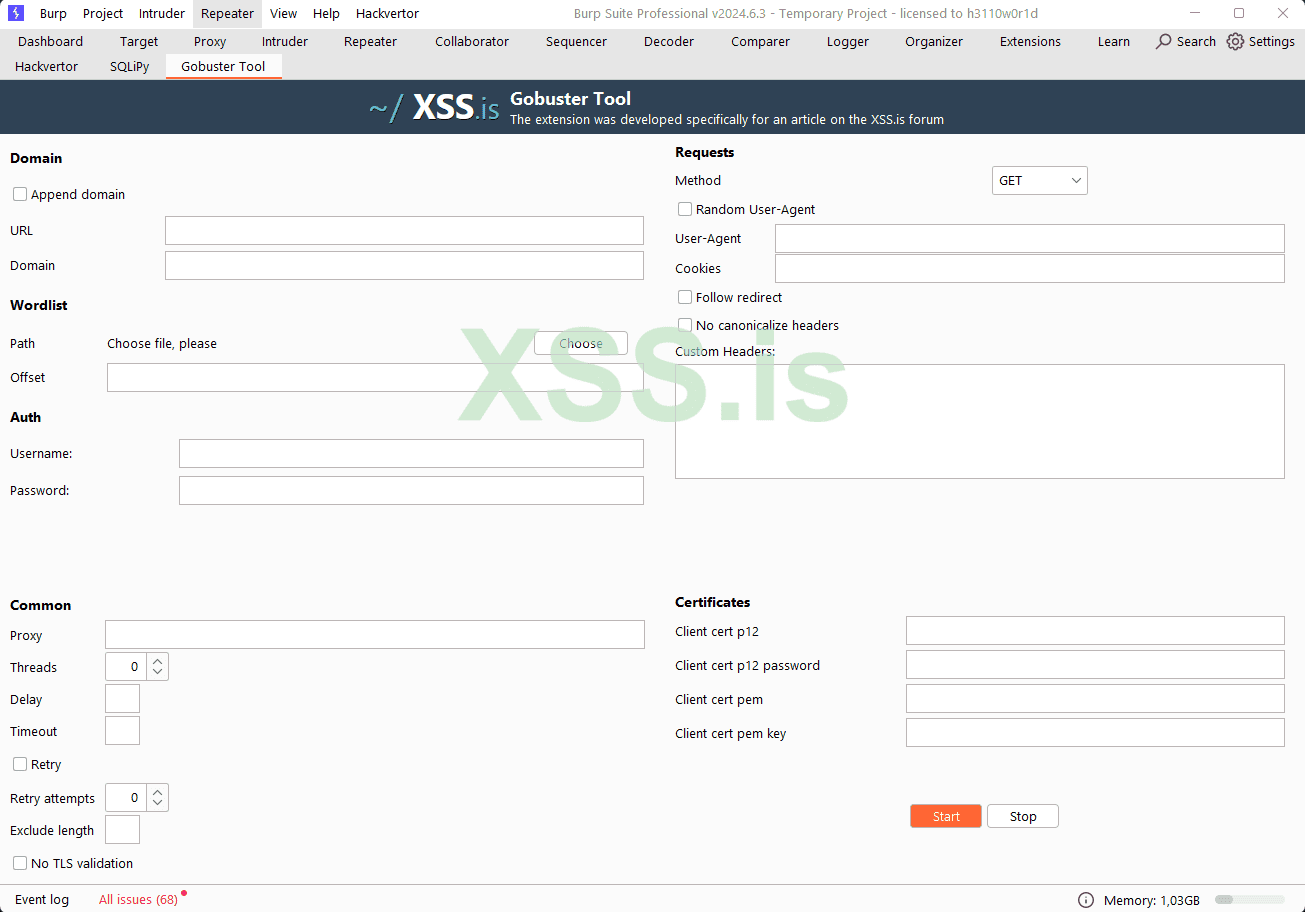Click Choose to select wordlist file
The image size is (1305, 912).
click(x=581, y=343)
